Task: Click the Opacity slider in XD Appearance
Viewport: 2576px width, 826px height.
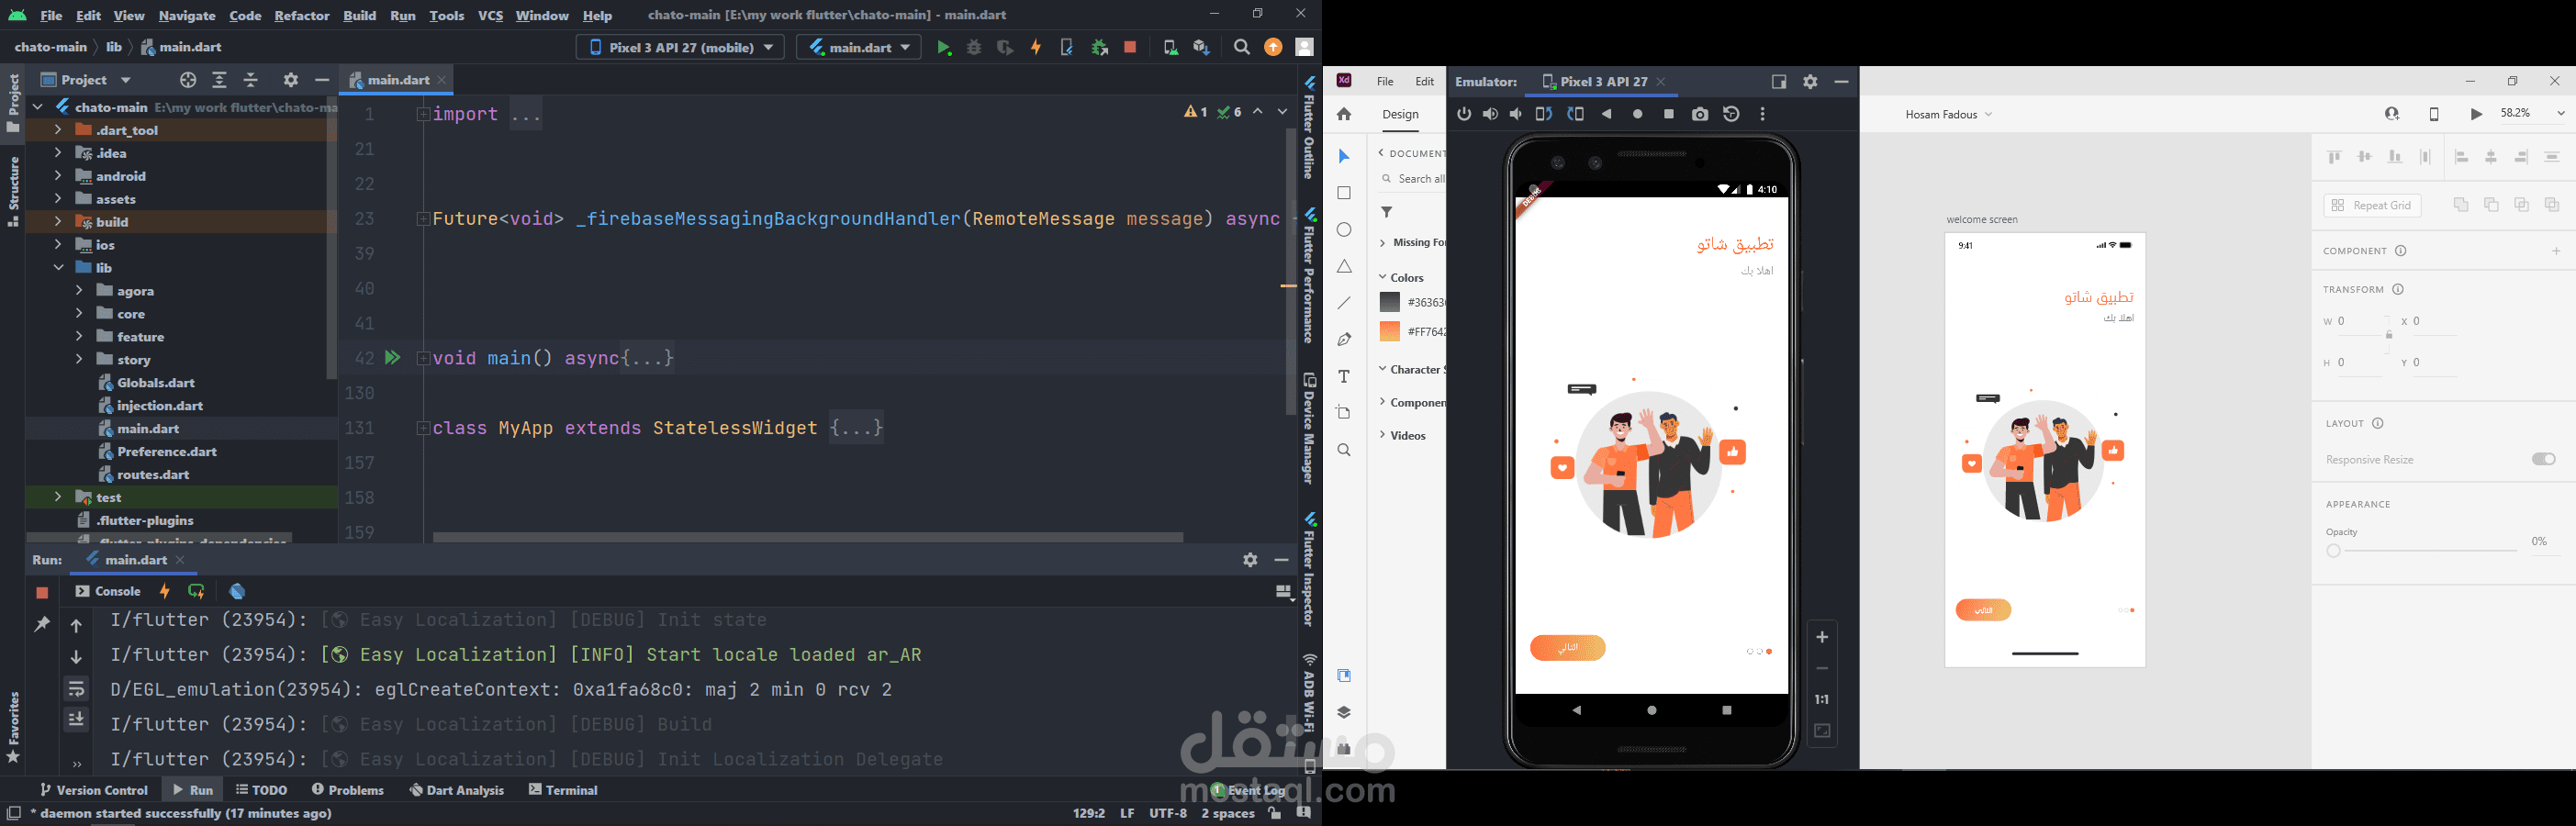Action: 2424,551
